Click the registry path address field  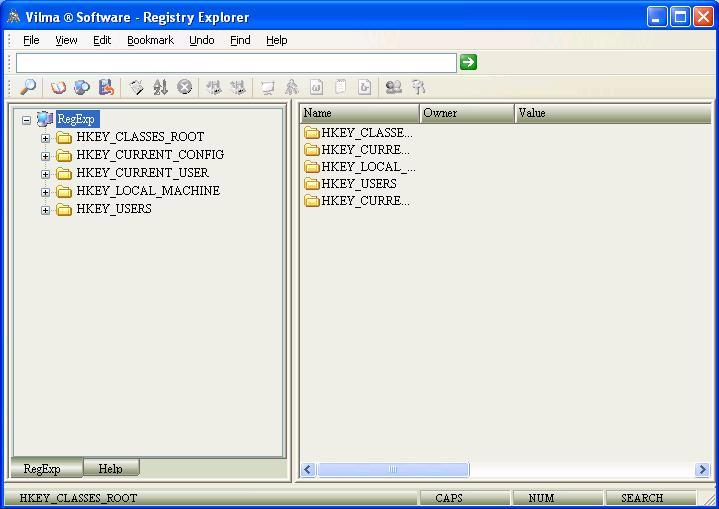coord(236,62)
